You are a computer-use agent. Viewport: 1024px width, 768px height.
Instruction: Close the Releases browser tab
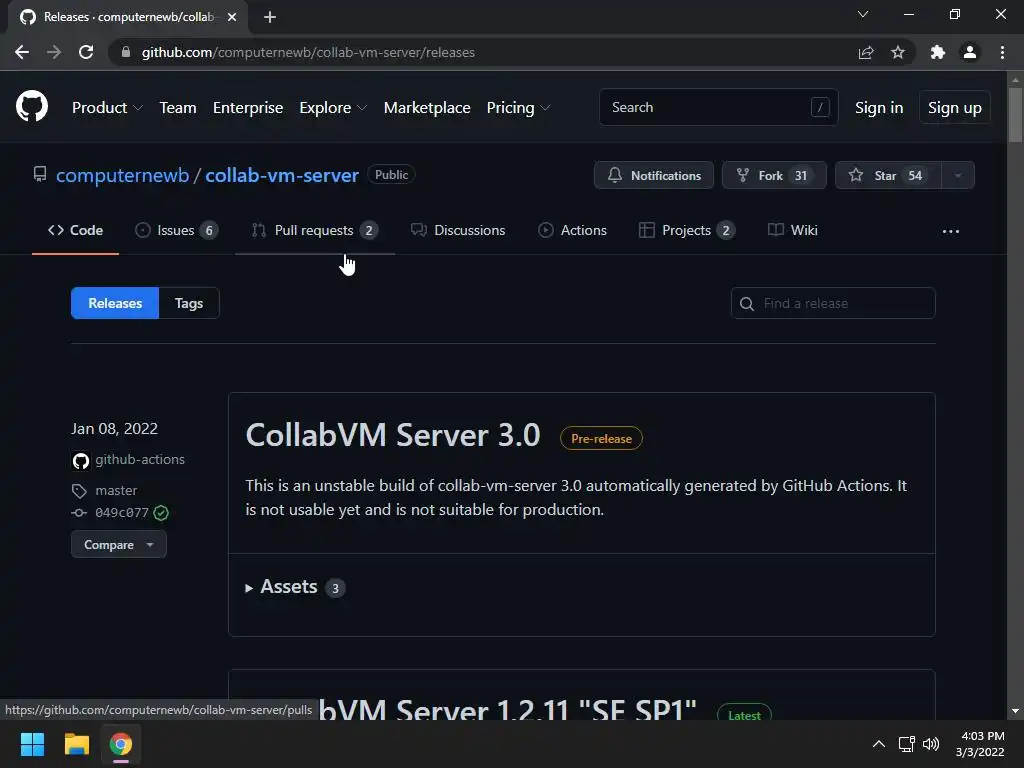pos(232,17)
